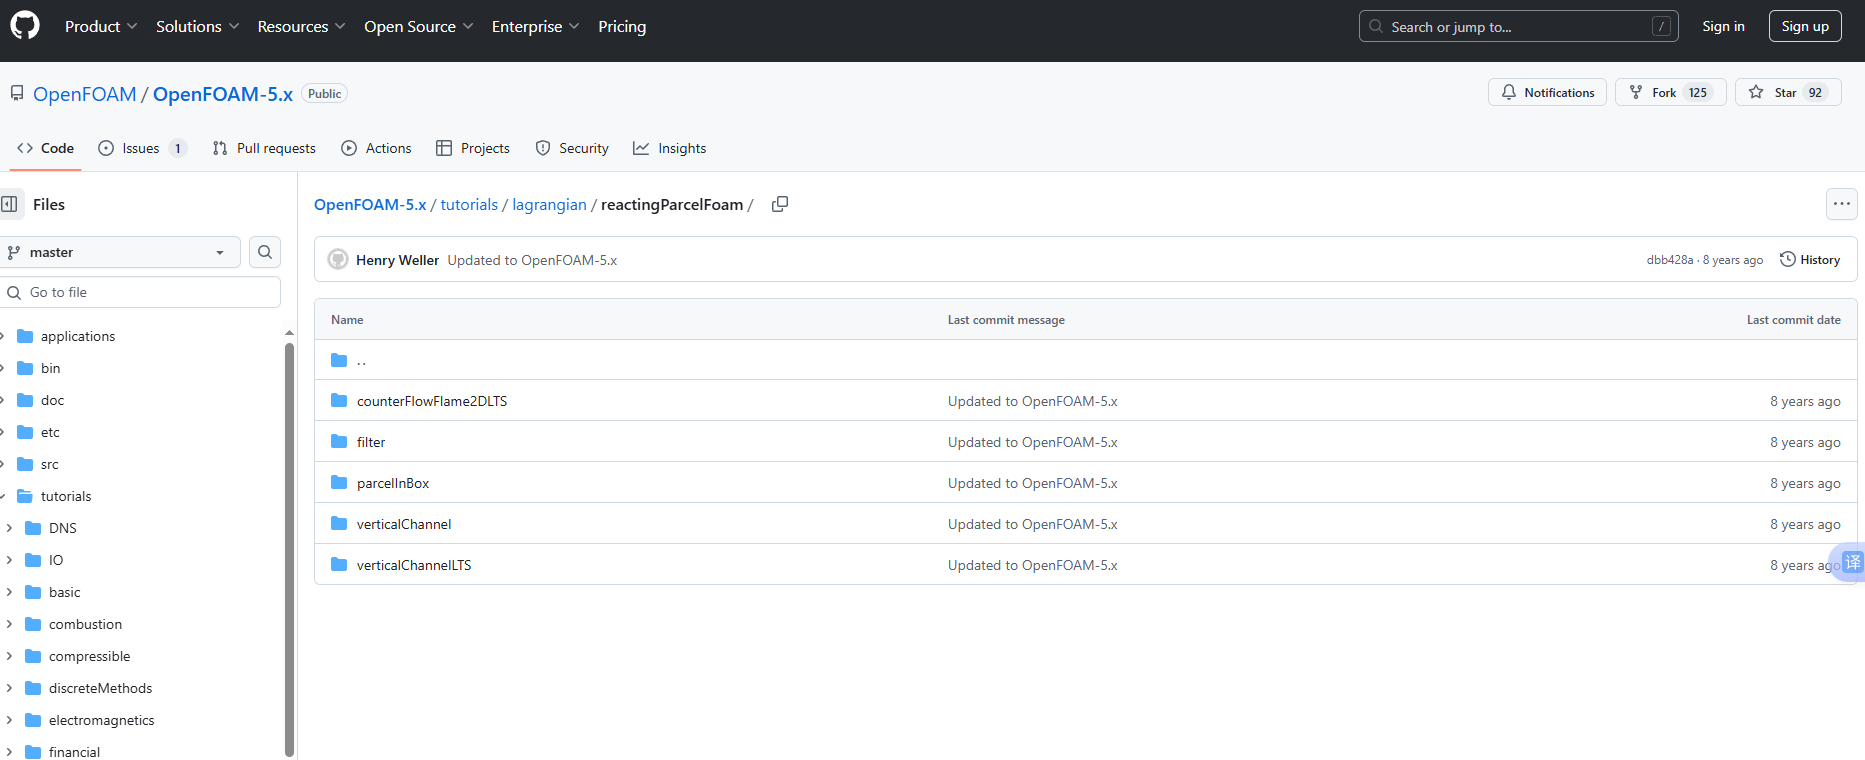Click the Pricing link
This screenshot has height=760, width=1865.
click(622, 26)
